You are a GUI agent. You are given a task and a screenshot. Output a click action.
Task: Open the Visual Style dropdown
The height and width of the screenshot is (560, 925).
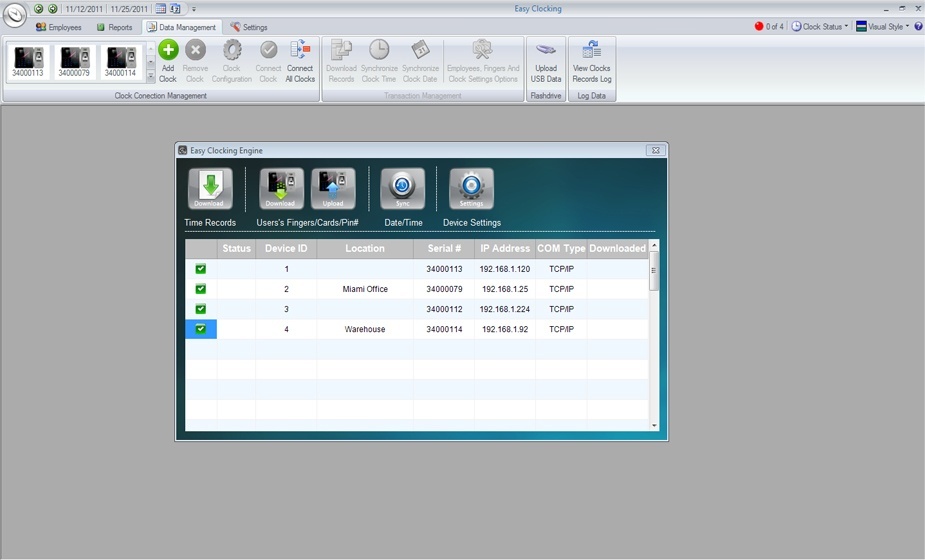tap(883, 27)
